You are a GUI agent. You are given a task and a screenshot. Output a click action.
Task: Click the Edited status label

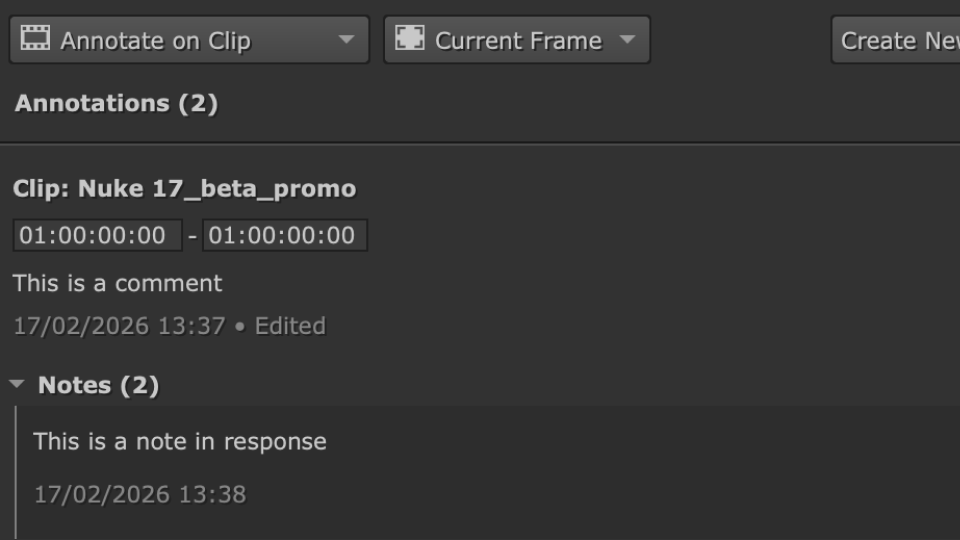click(x=290, y=326)
